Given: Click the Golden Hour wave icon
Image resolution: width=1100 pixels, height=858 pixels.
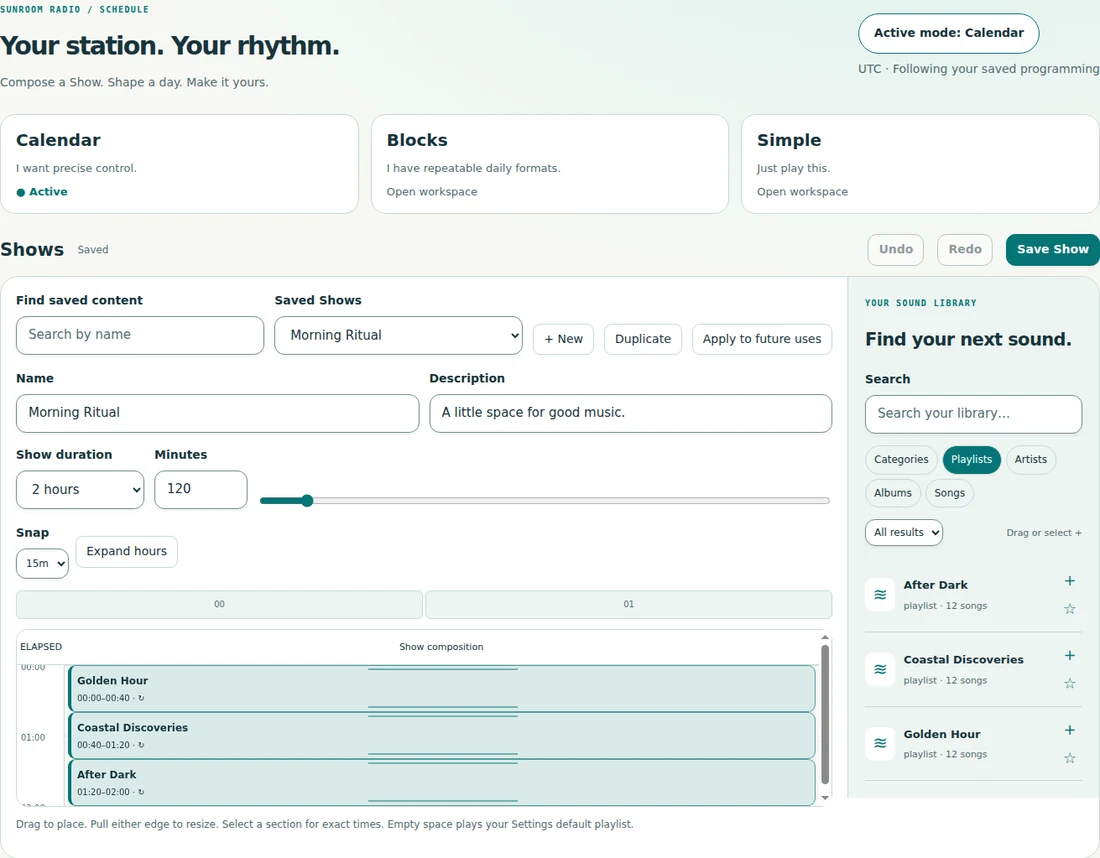Looking at the screenshot, I should point(880,744).
